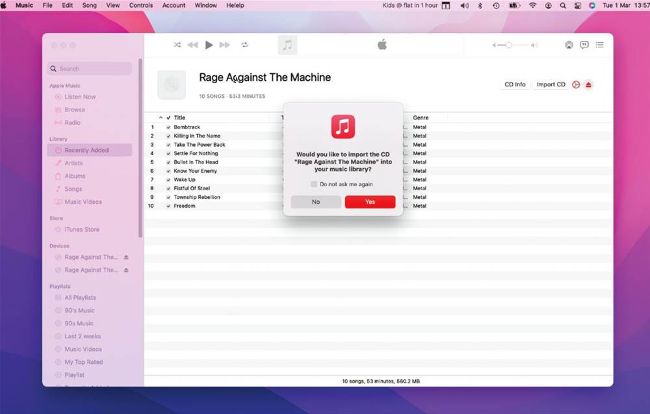Viewport: 650px width, 414px height.
Task: Open the CD Info button
Action: pyautogui.click(x=514, y=85)
